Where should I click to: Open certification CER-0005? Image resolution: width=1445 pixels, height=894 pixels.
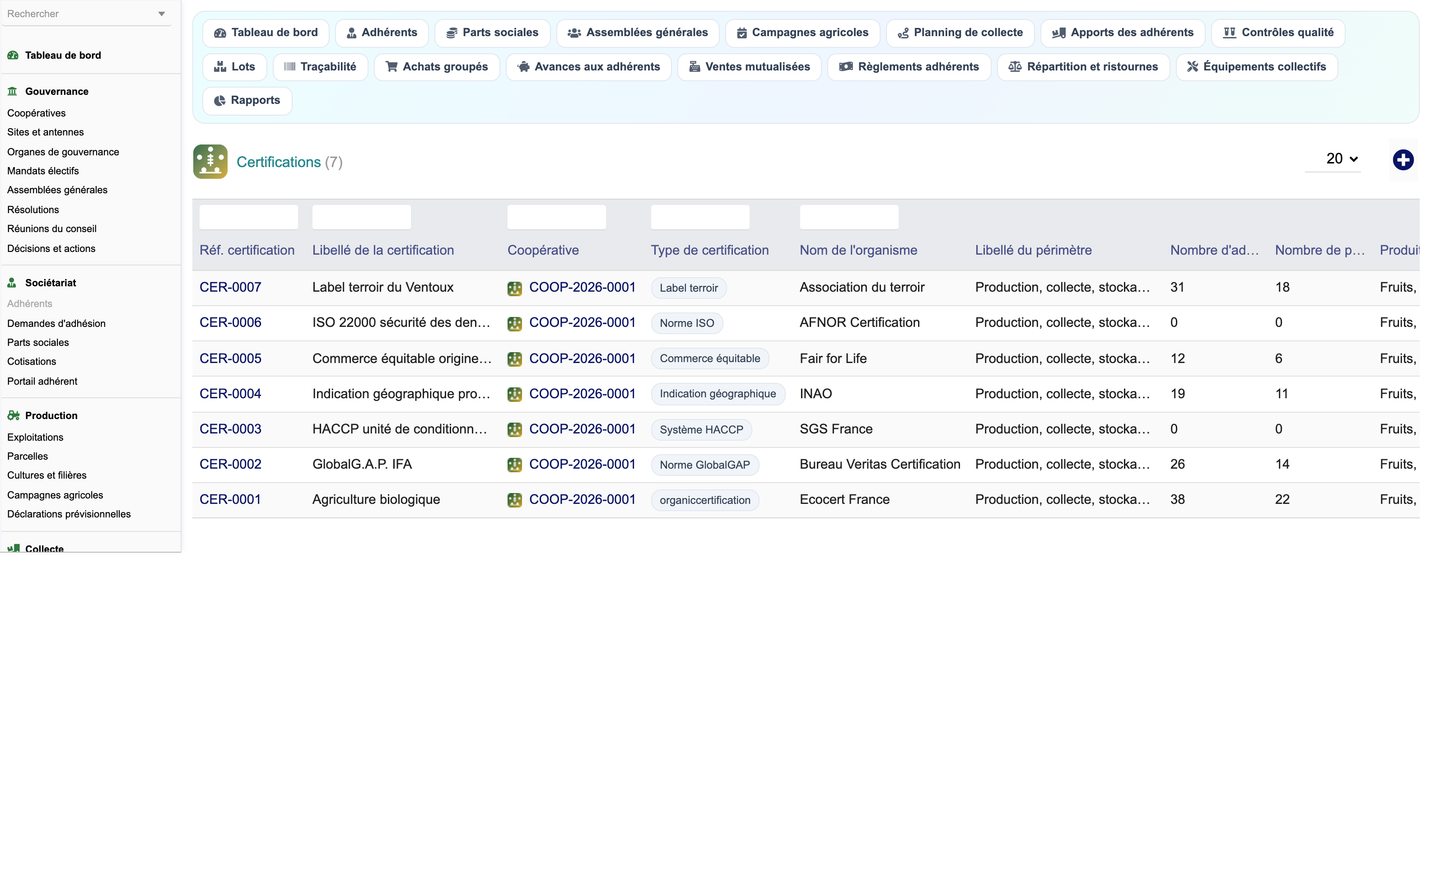click(x=231, y=359)
